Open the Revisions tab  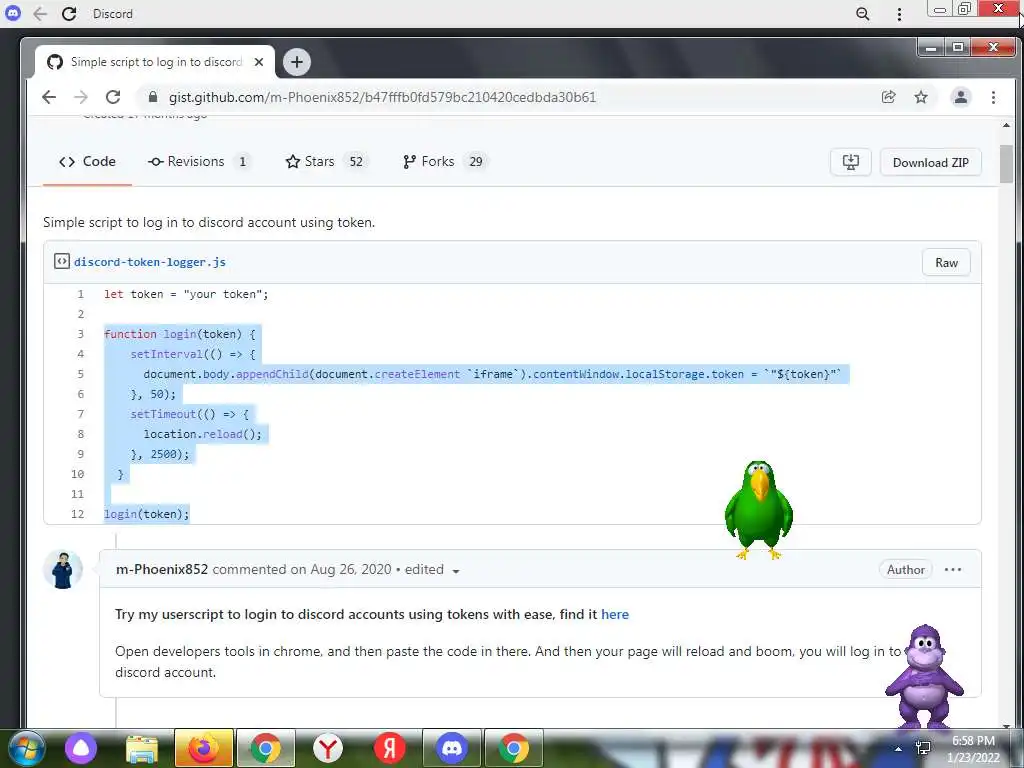(x=199, y=162)
